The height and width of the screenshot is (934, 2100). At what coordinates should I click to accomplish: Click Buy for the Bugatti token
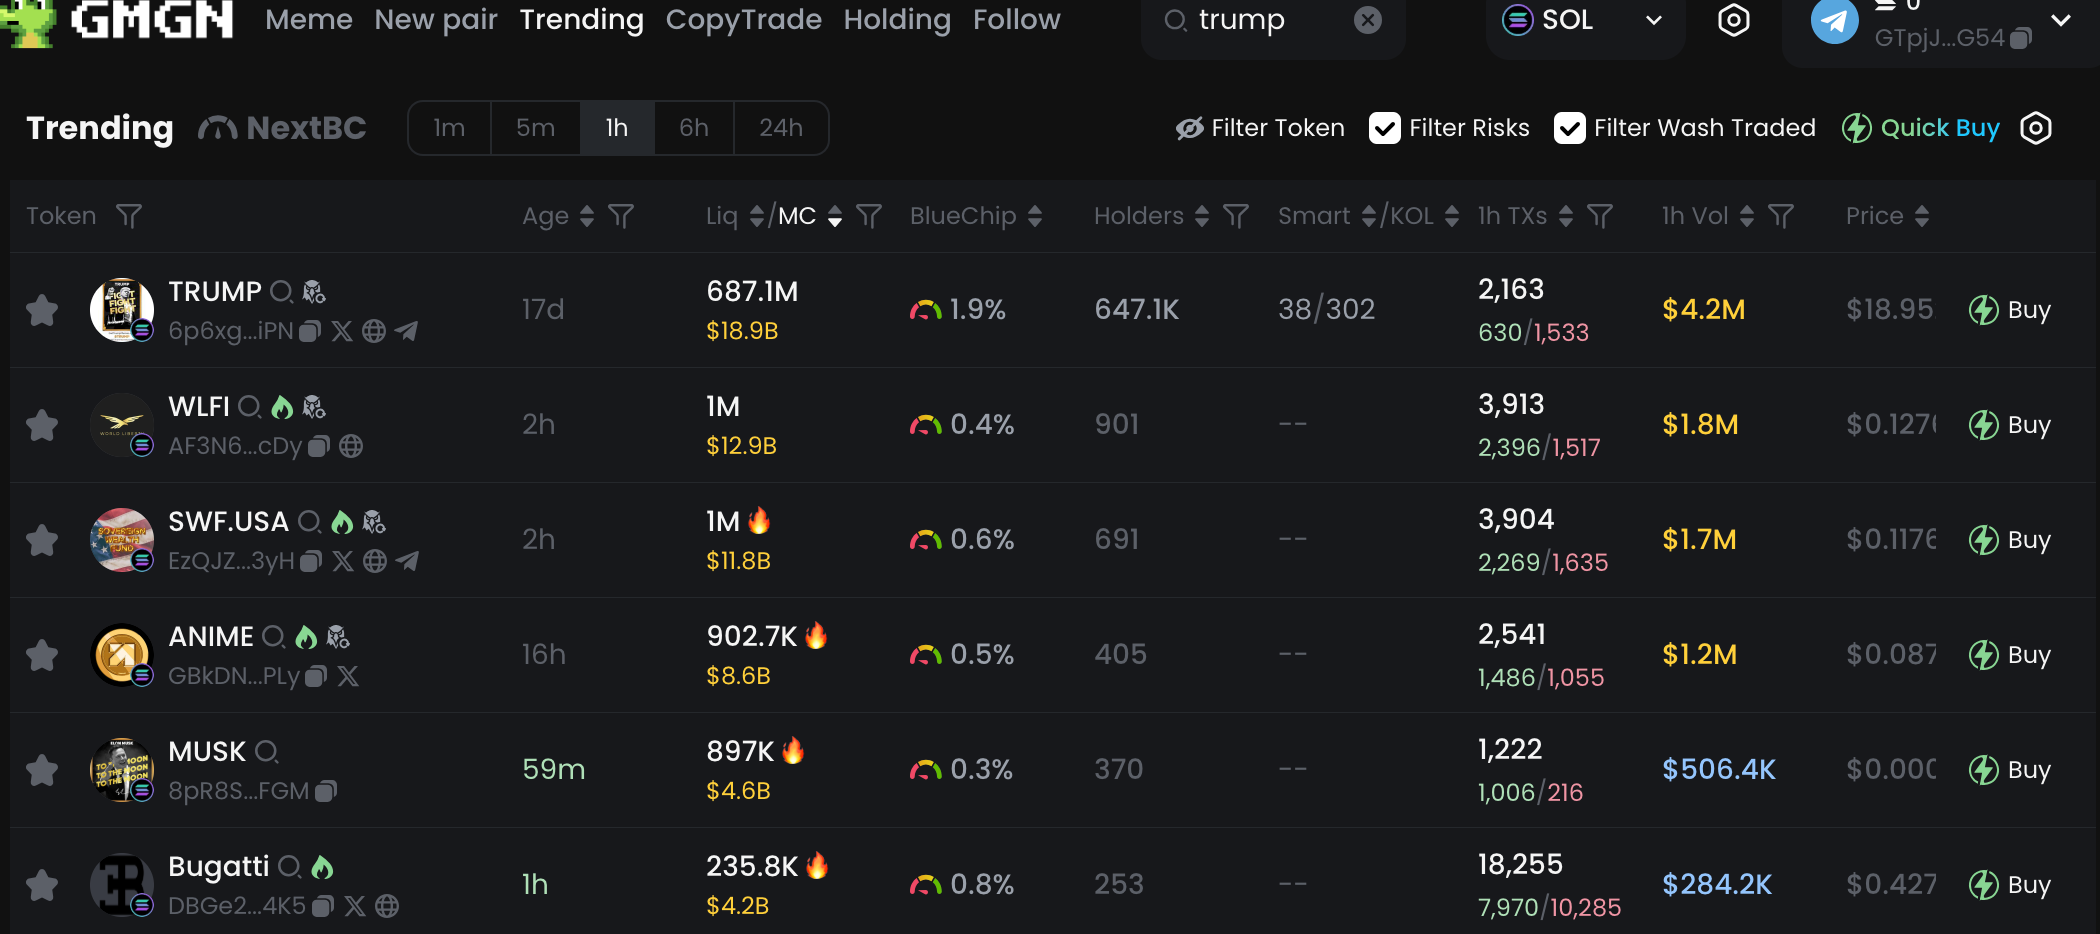coord(2010,885)
